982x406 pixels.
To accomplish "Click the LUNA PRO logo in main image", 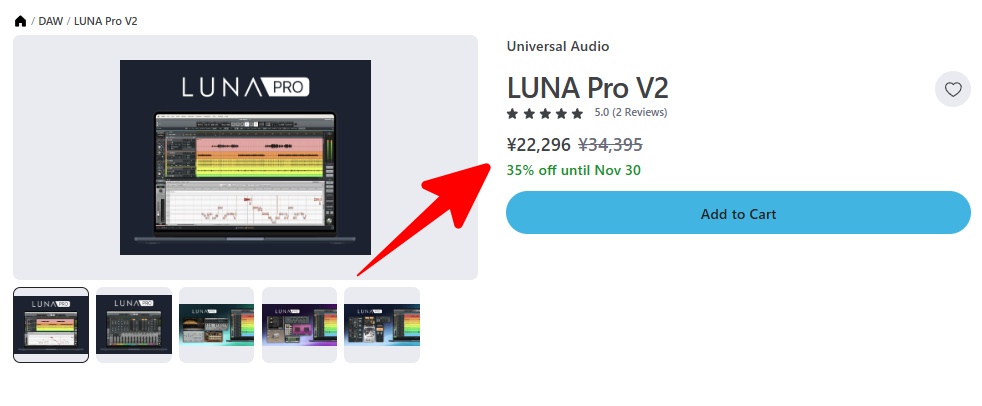I will coord(246,87).
